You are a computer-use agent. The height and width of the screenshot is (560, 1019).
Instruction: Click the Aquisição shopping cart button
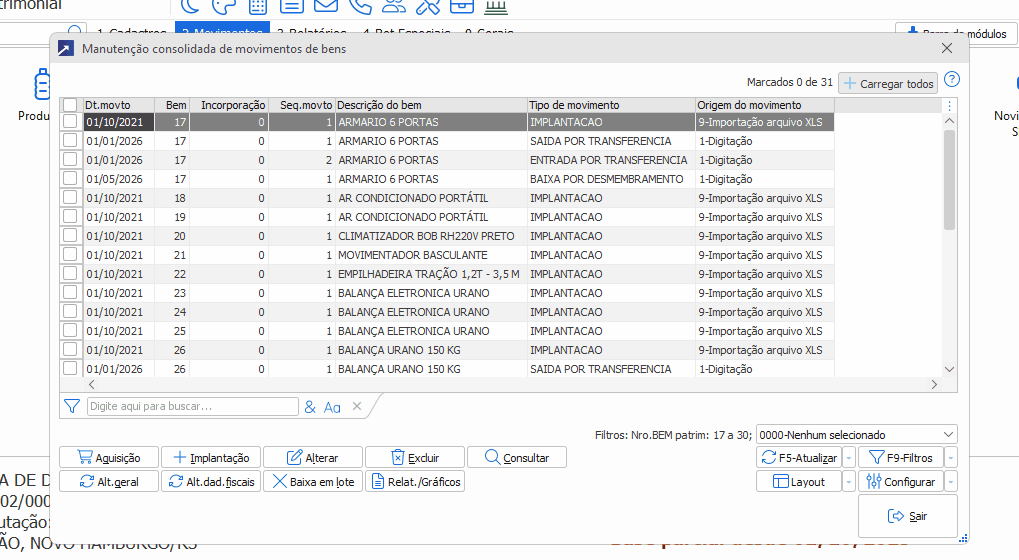click(109, 457)
